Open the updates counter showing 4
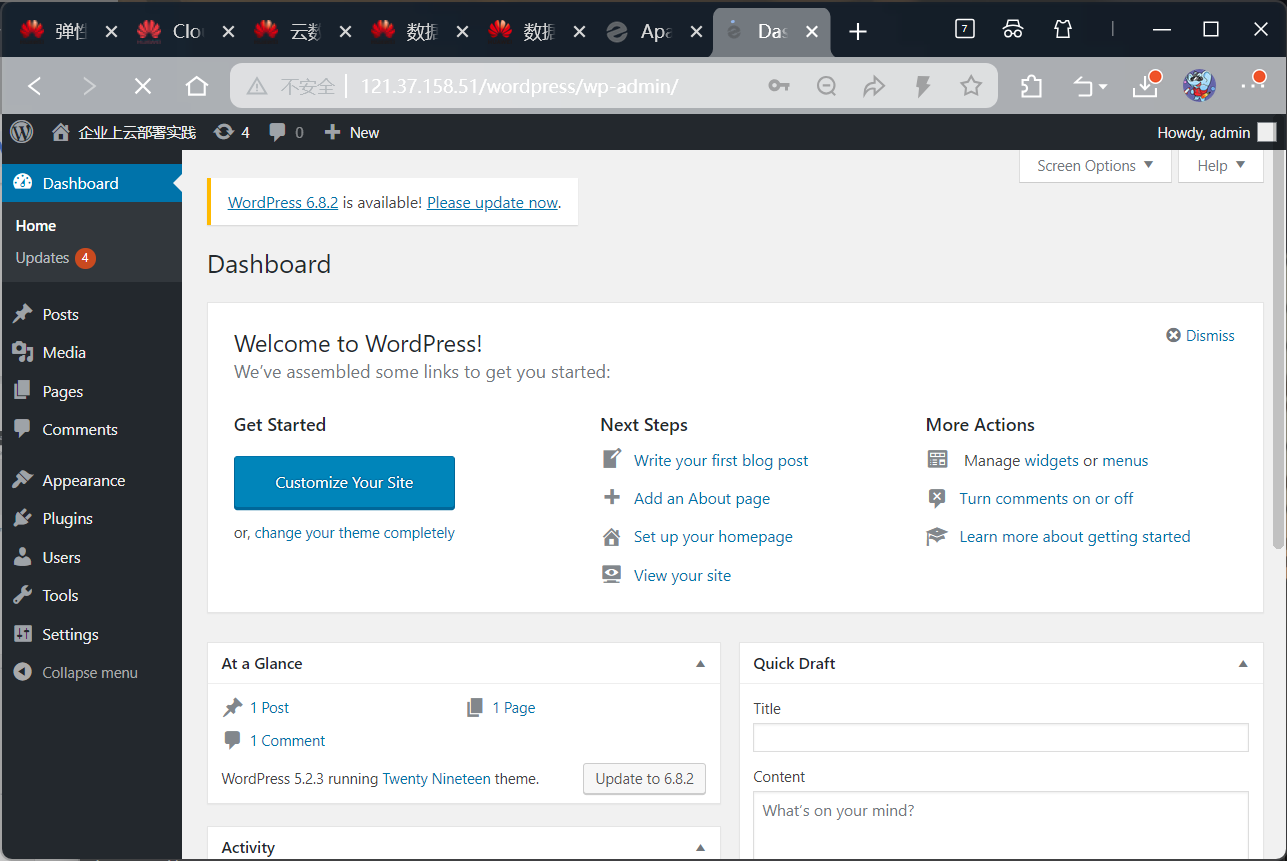Image resolution: width=1287 pixels, height=861 pixels. [x=232, y=132]
